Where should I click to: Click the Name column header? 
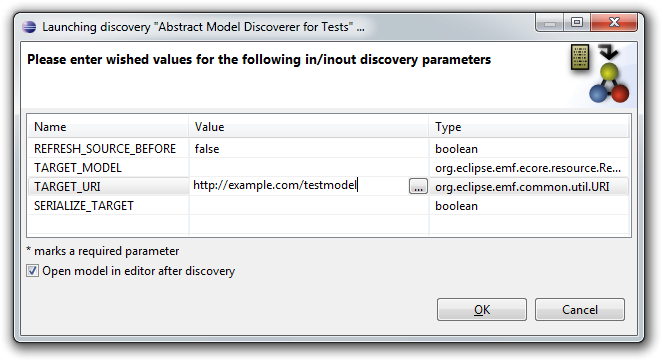click(x=108, y=127)
